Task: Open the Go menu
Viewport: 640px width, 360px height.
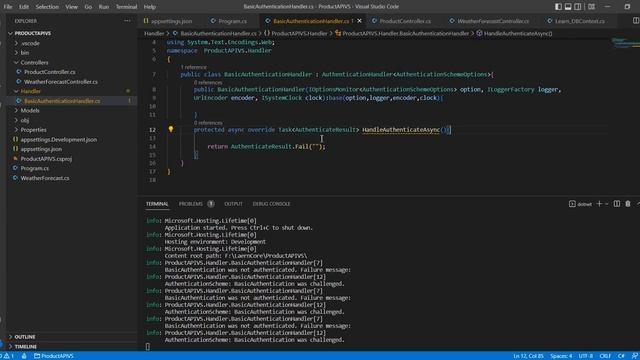Action: pos(88,7)
